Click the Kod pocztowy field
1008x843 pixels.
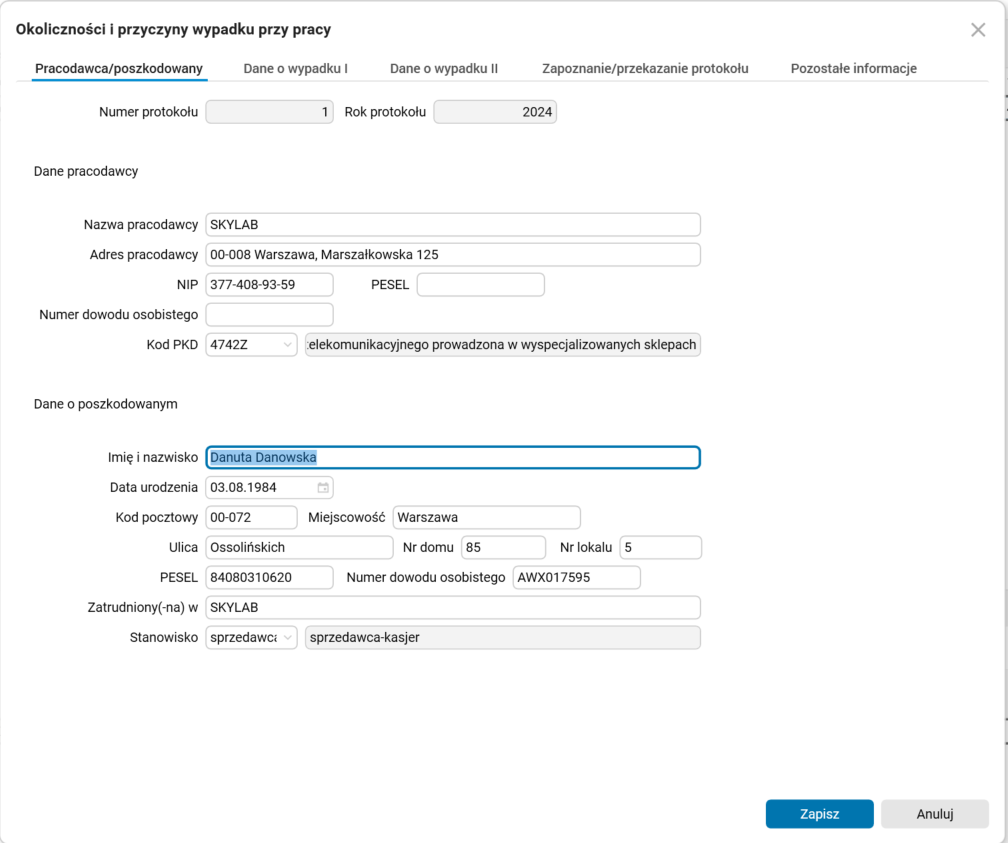250,517
